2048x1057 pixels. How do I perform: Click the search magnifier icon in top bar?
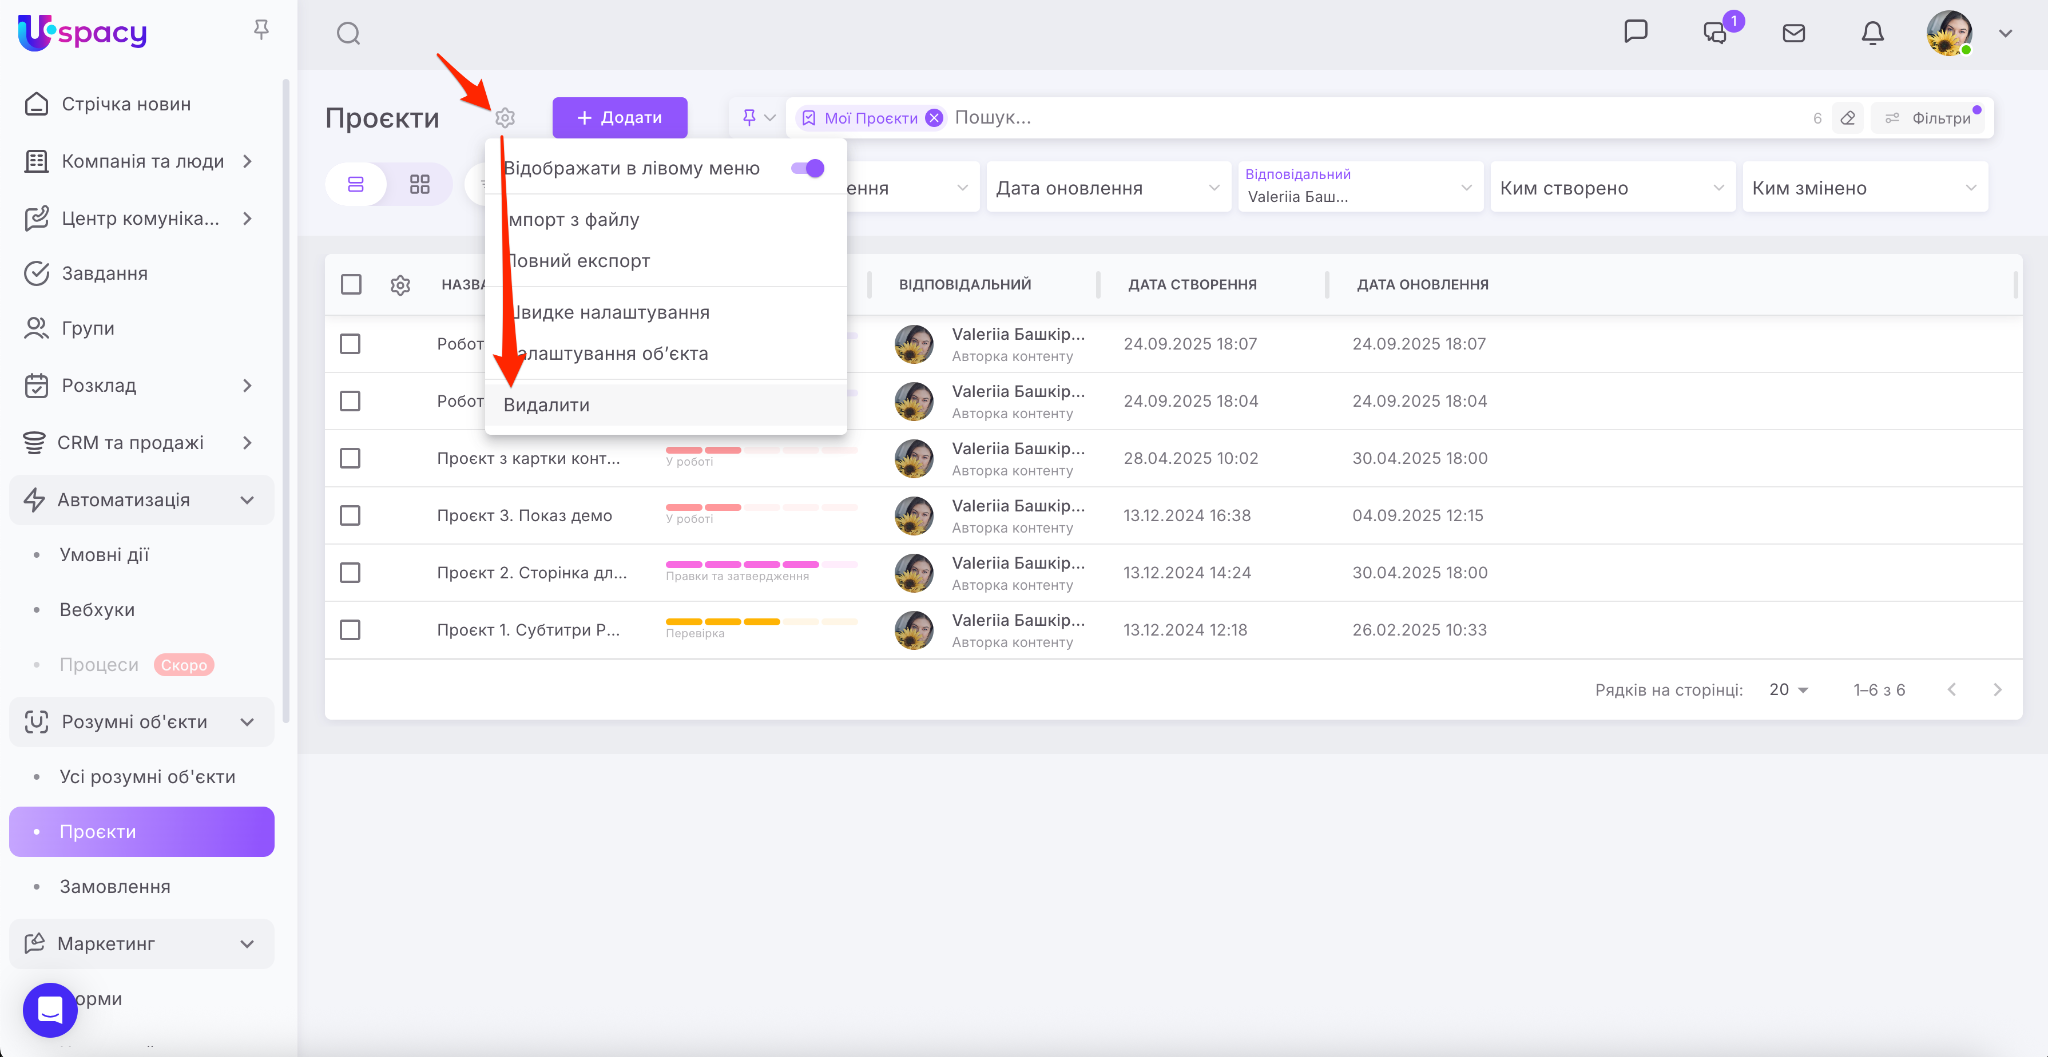pos(348,34)
